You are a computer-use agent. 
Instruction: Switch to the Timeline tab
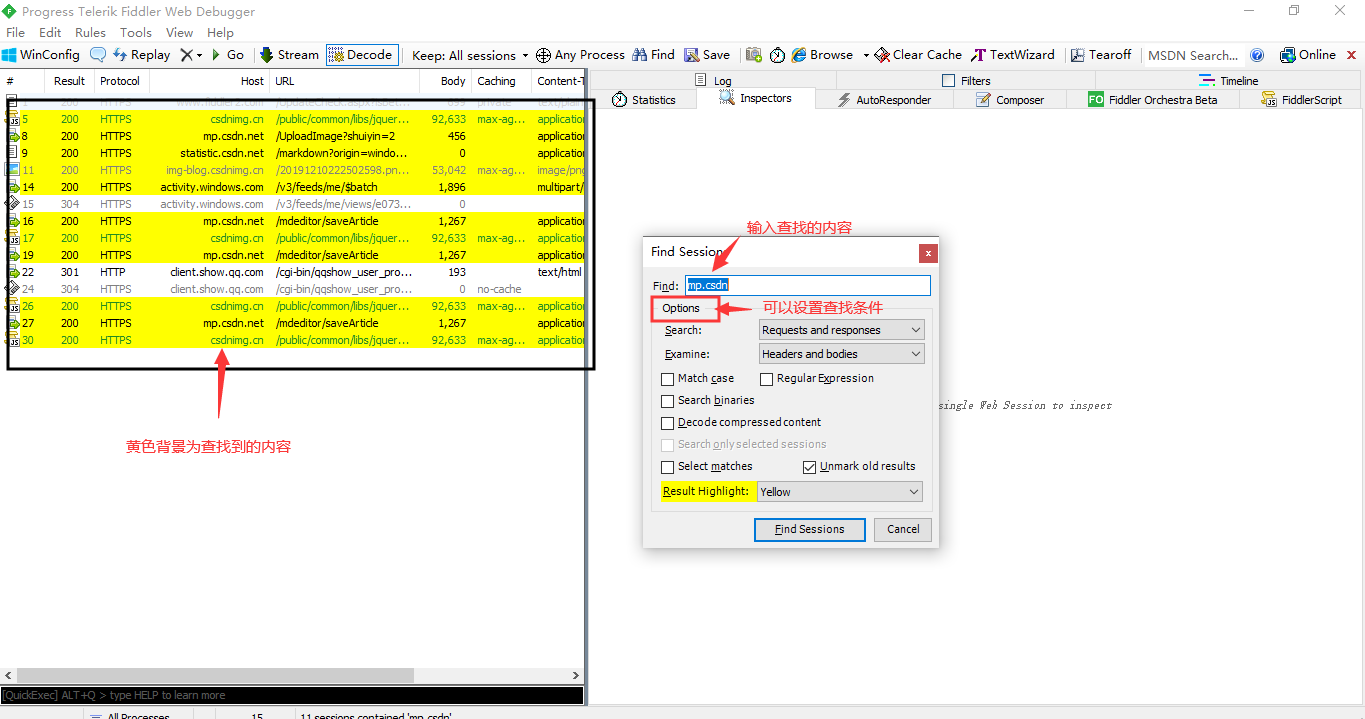[1229, 81]
